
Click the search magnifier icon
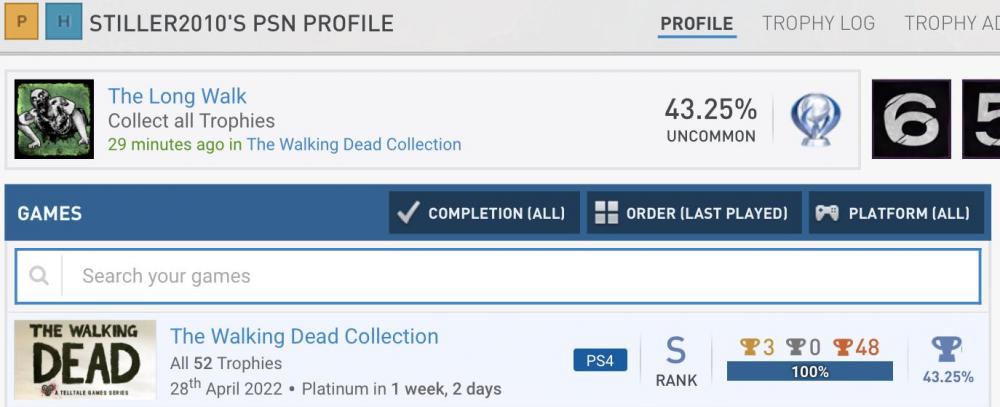tap(39, 276)
